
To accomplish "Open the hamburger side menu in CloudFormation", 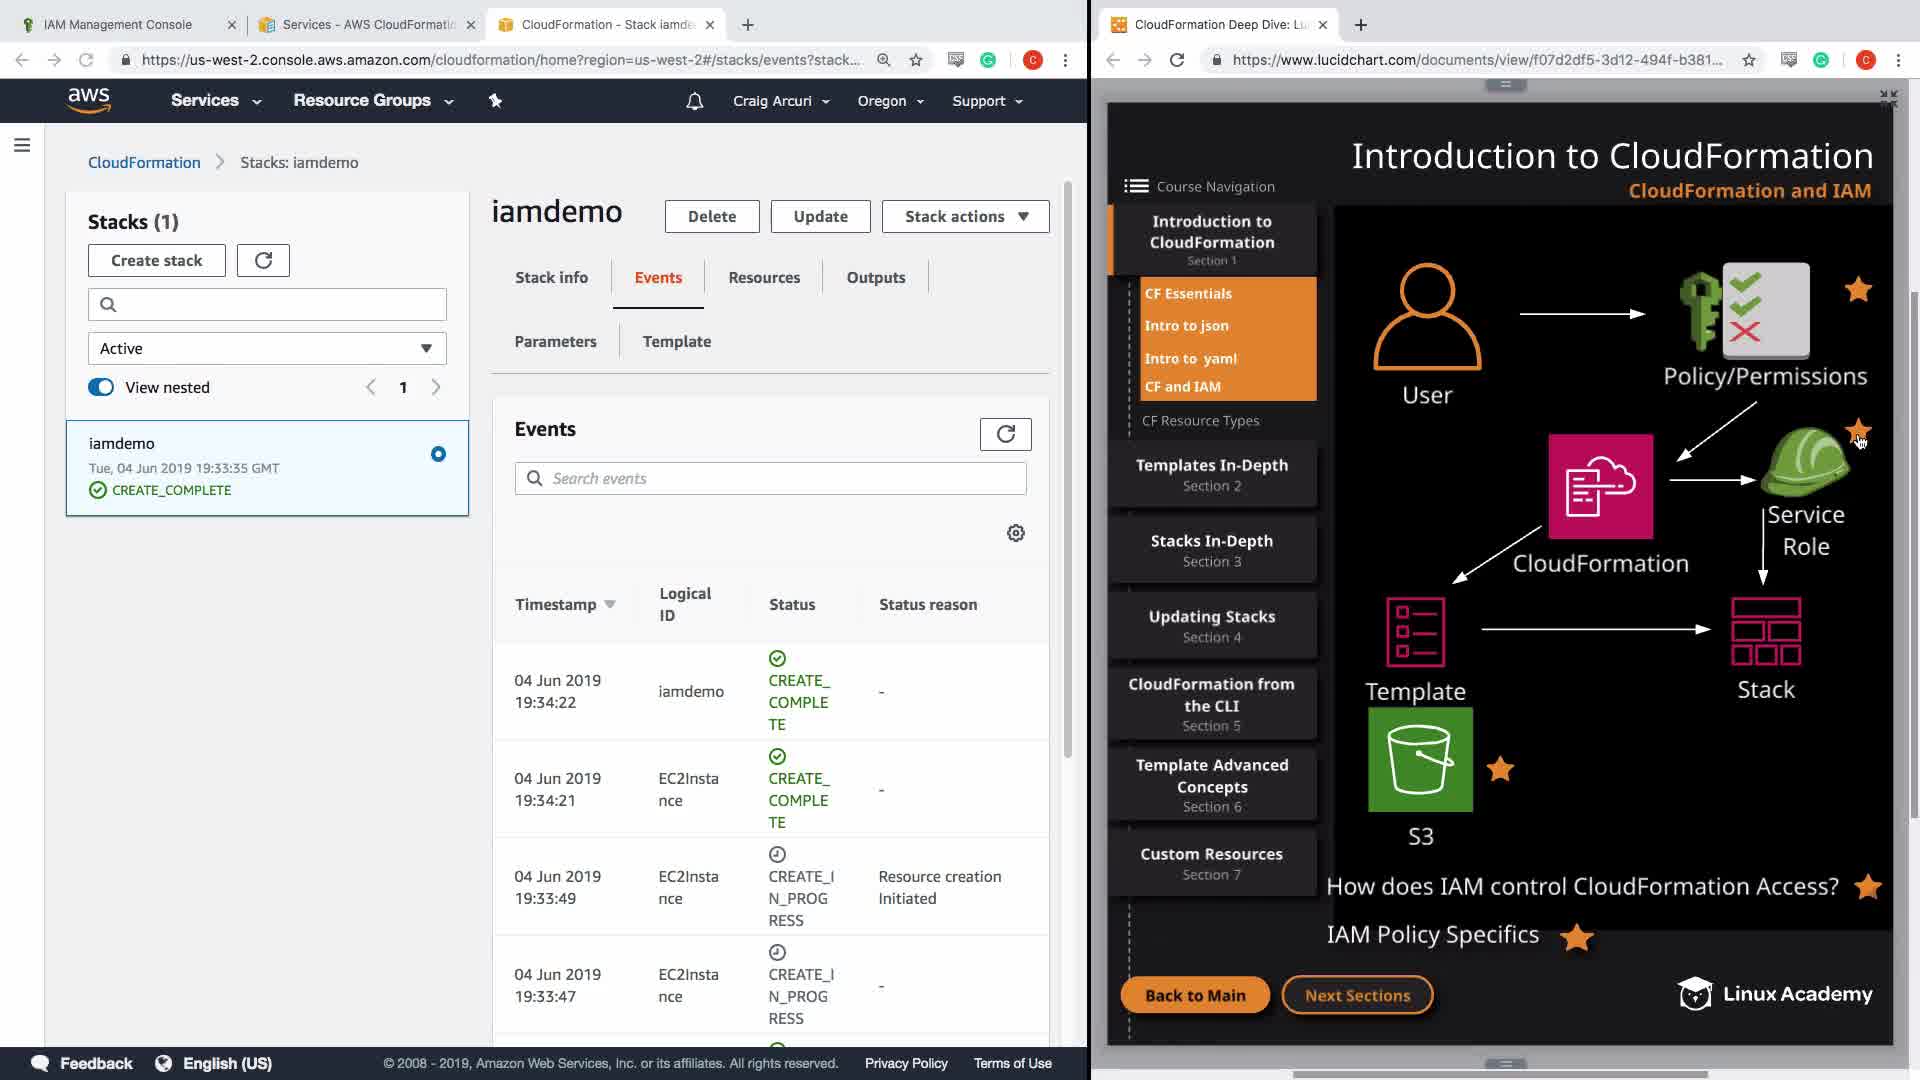I will pos(22,146).
